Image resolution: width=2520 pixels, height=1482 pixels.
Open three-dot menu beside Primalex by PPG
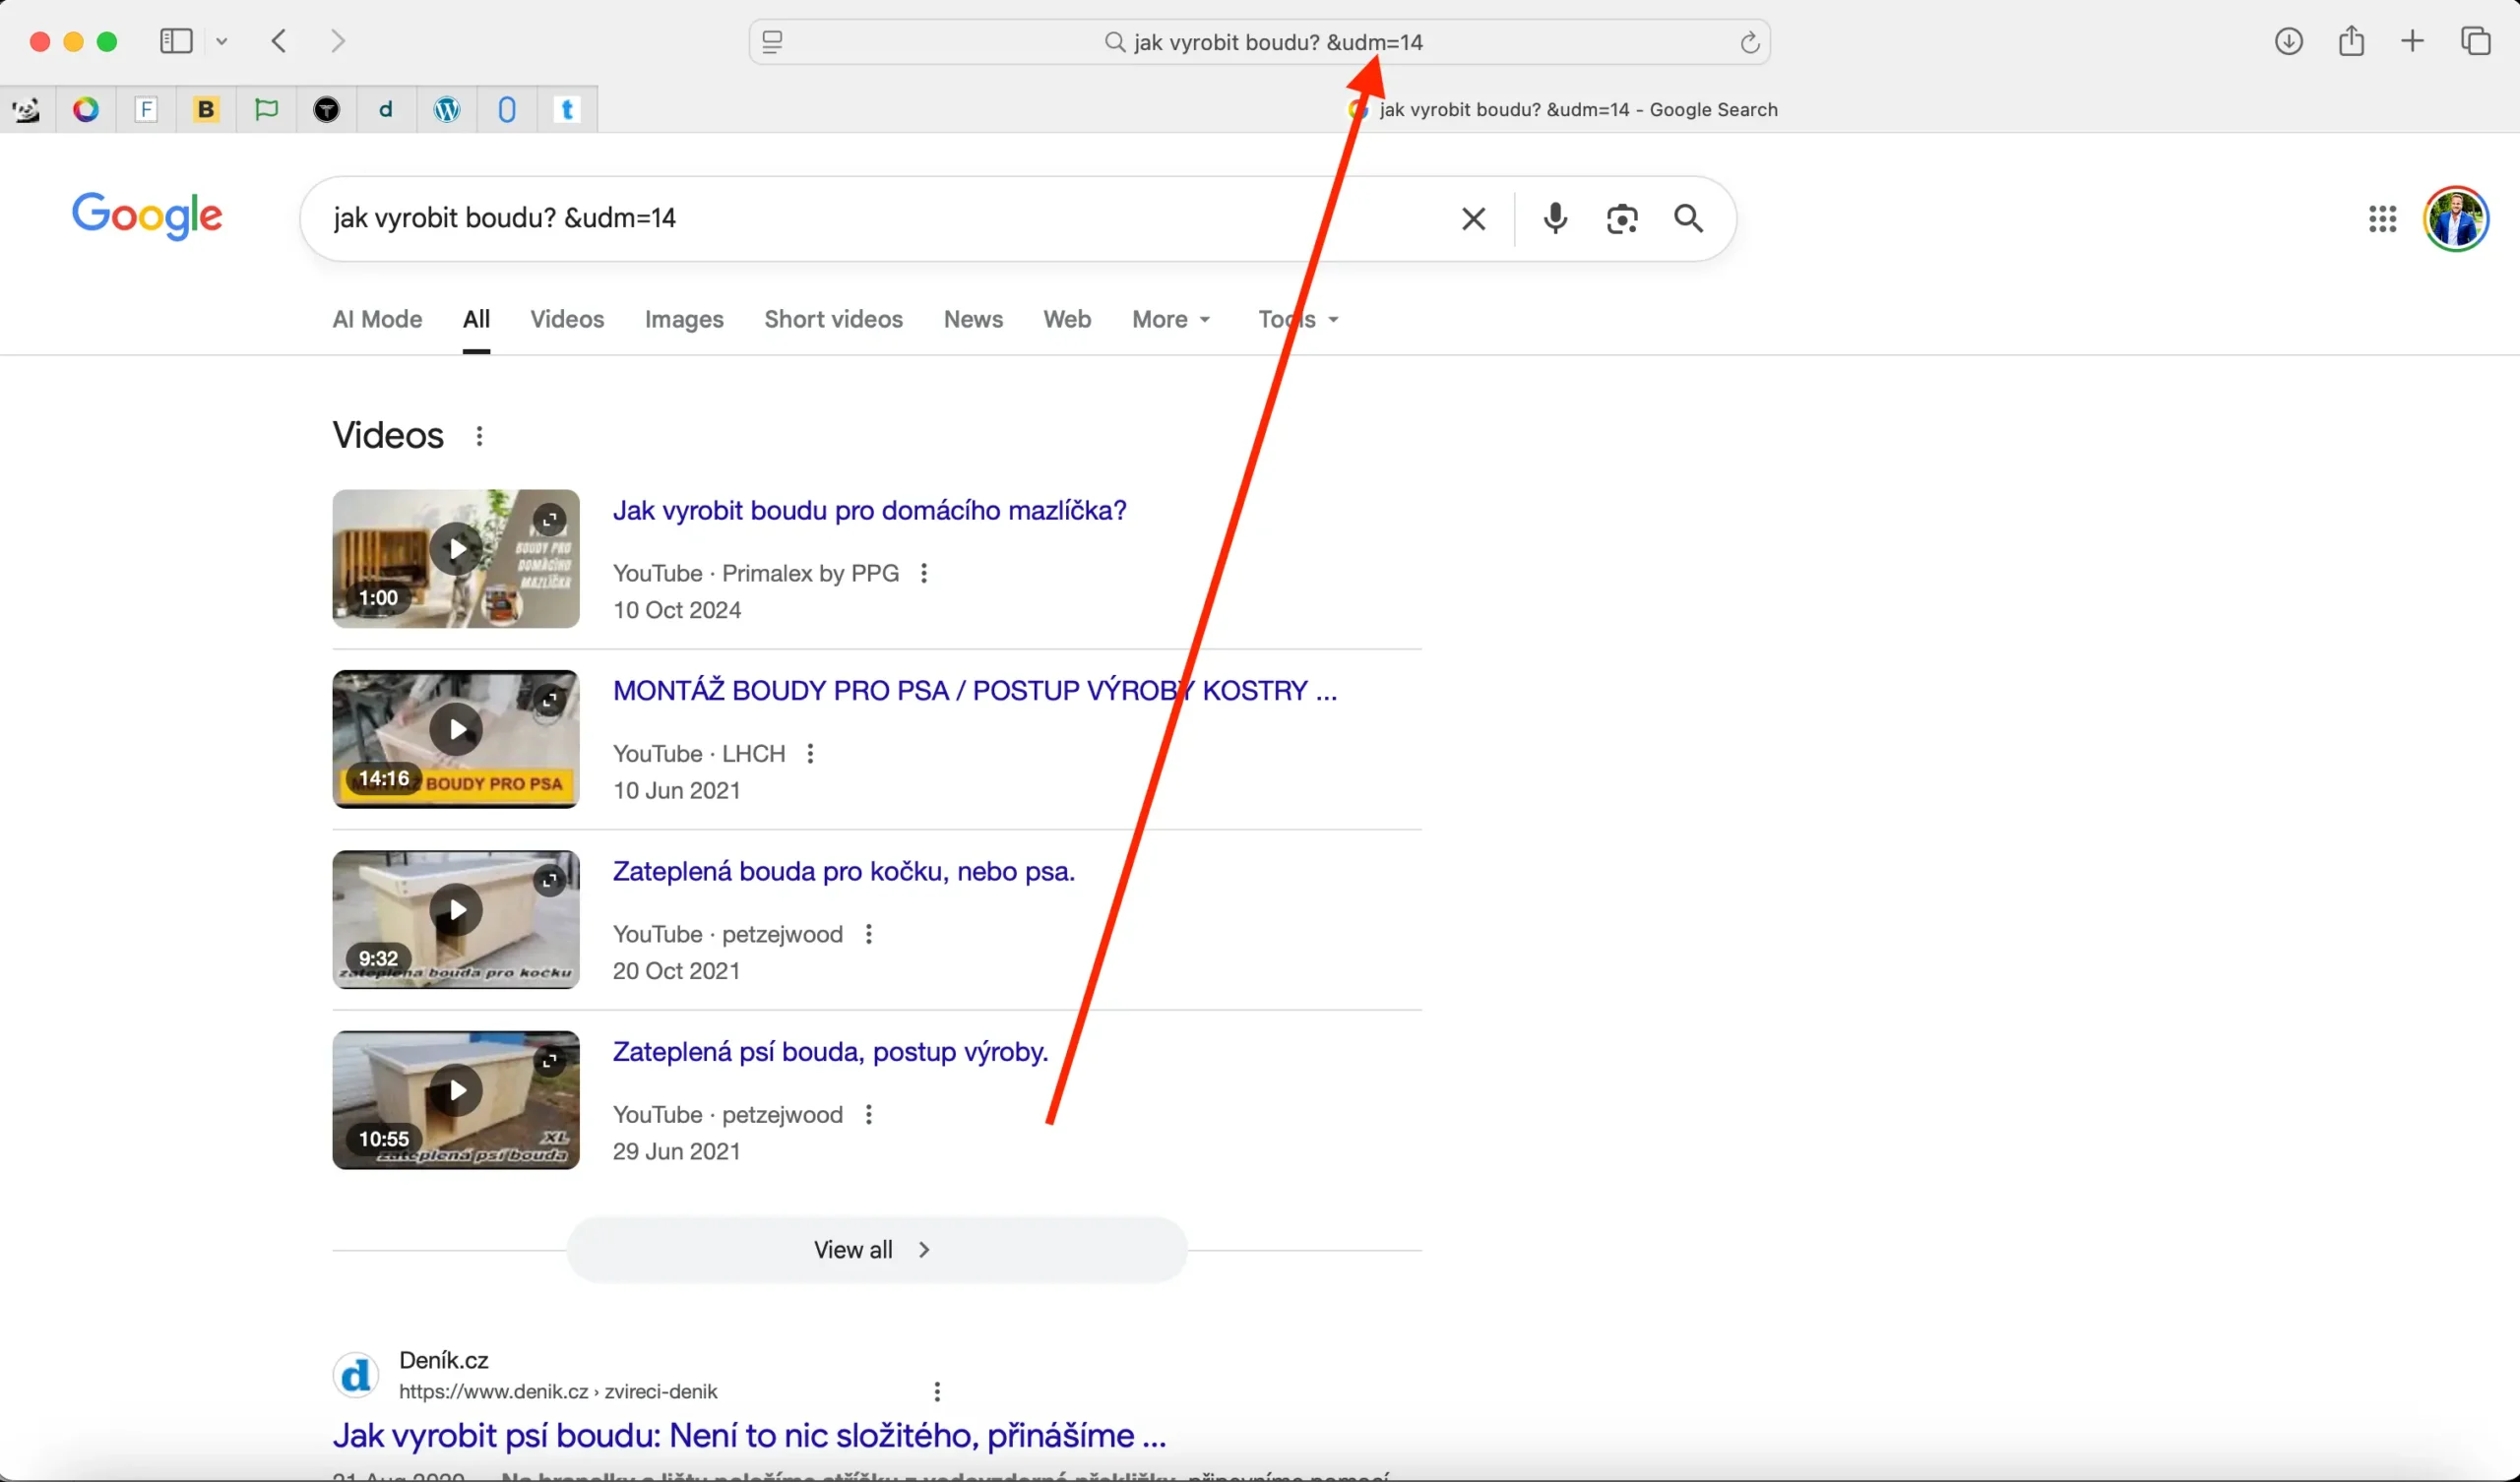923,573
